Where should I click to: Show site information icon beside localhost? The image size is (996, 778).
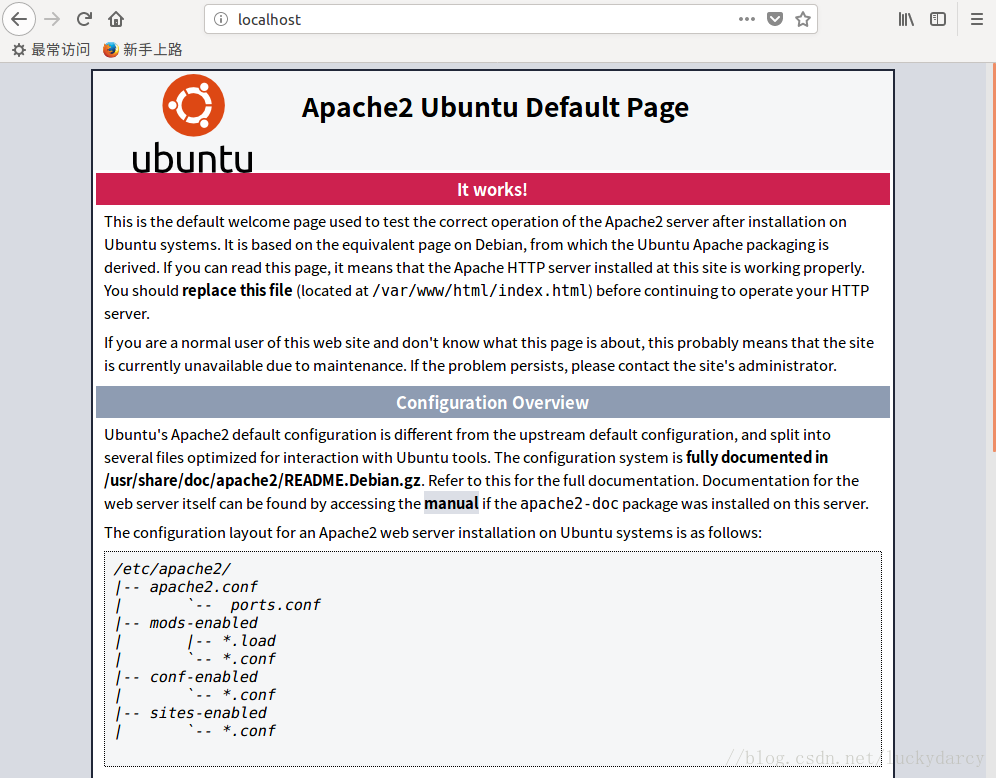[x=221, y=19]
